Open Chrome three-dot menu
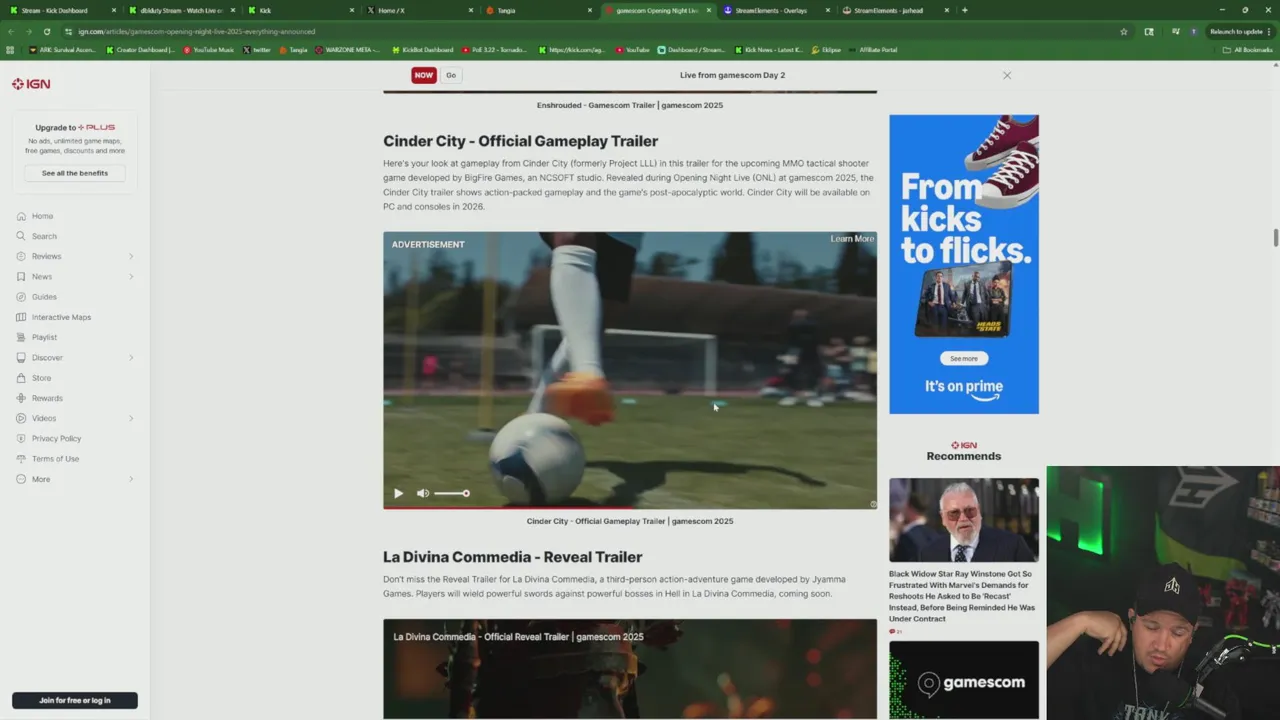 (1268, 31)
